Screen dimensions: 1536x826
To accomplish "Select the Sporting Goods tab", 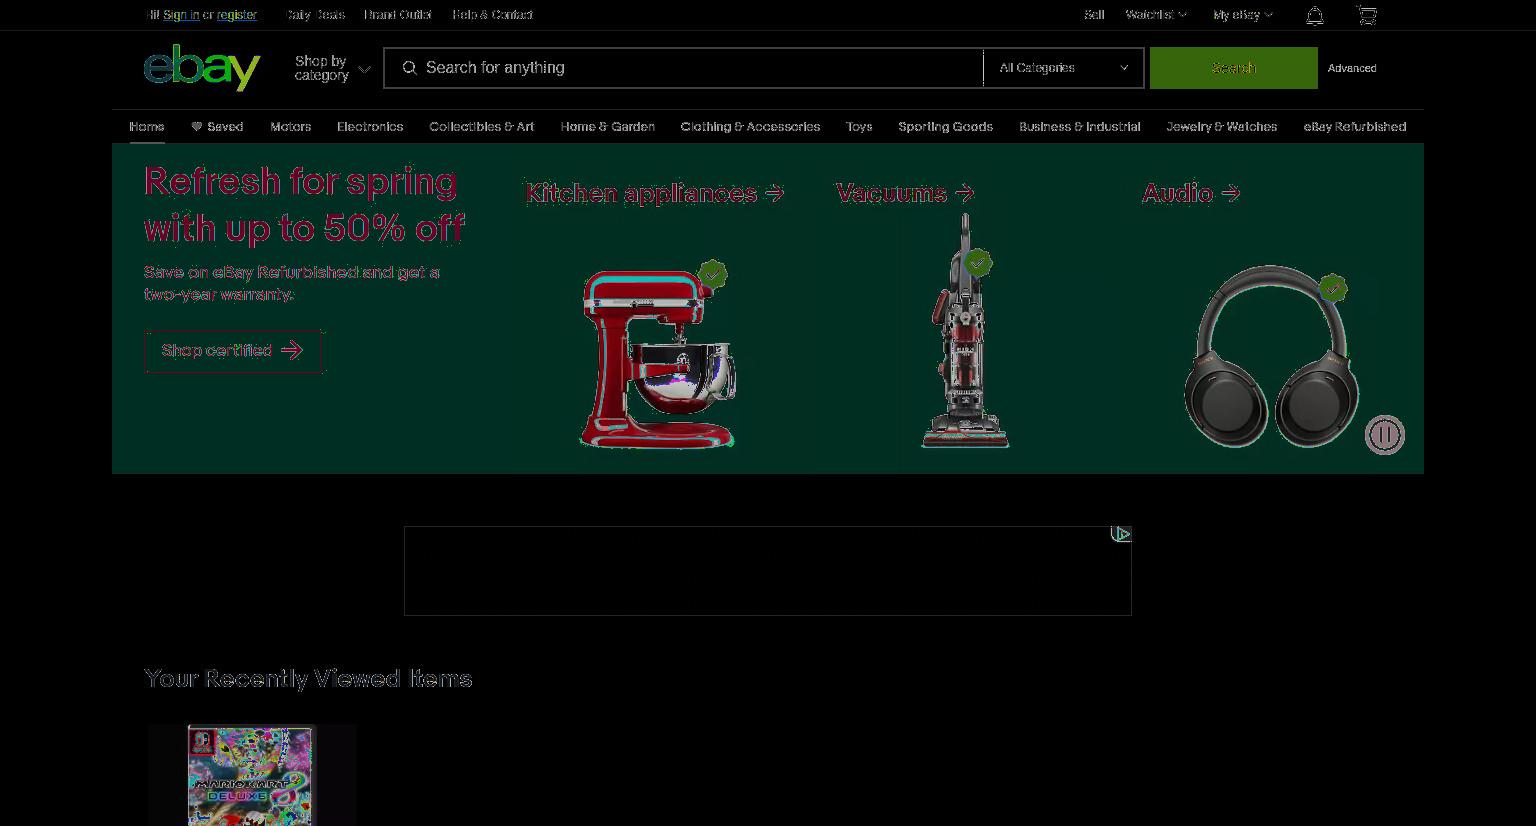I will pyautogui.click(x=945, y=127).
